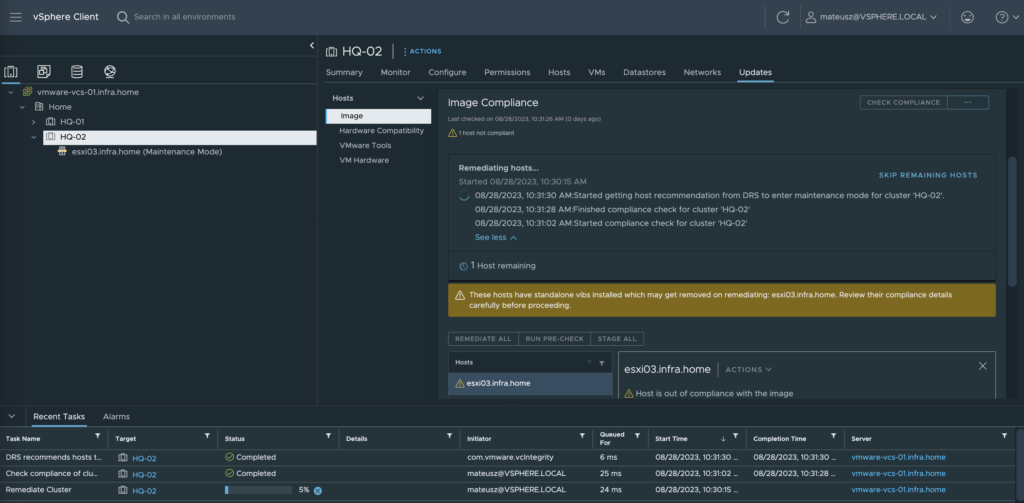
Task: Click the search in all environments field
Action: click(185, 17)
